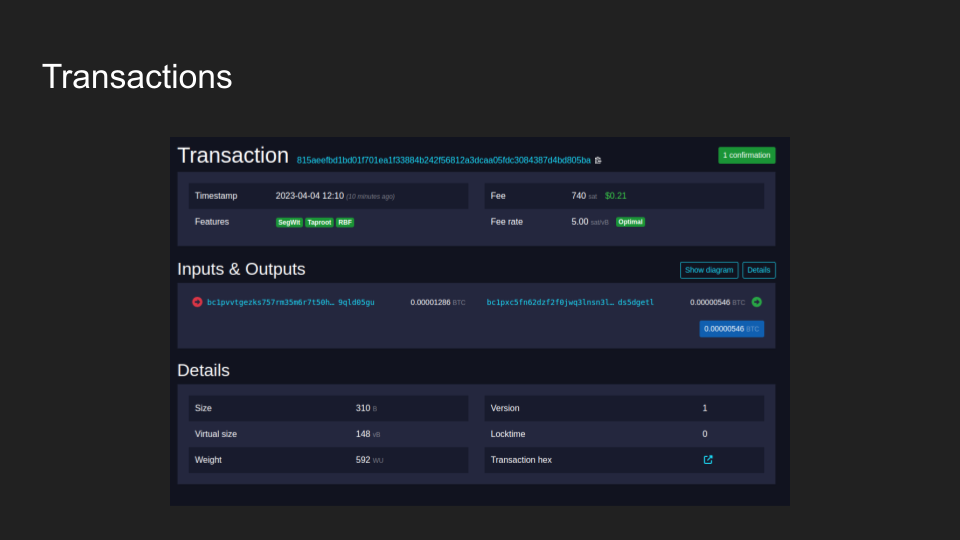The width and height of the screenshot is (960, 540).
Task: Click the RBF feature badge
Action: [x=345, y=222]
